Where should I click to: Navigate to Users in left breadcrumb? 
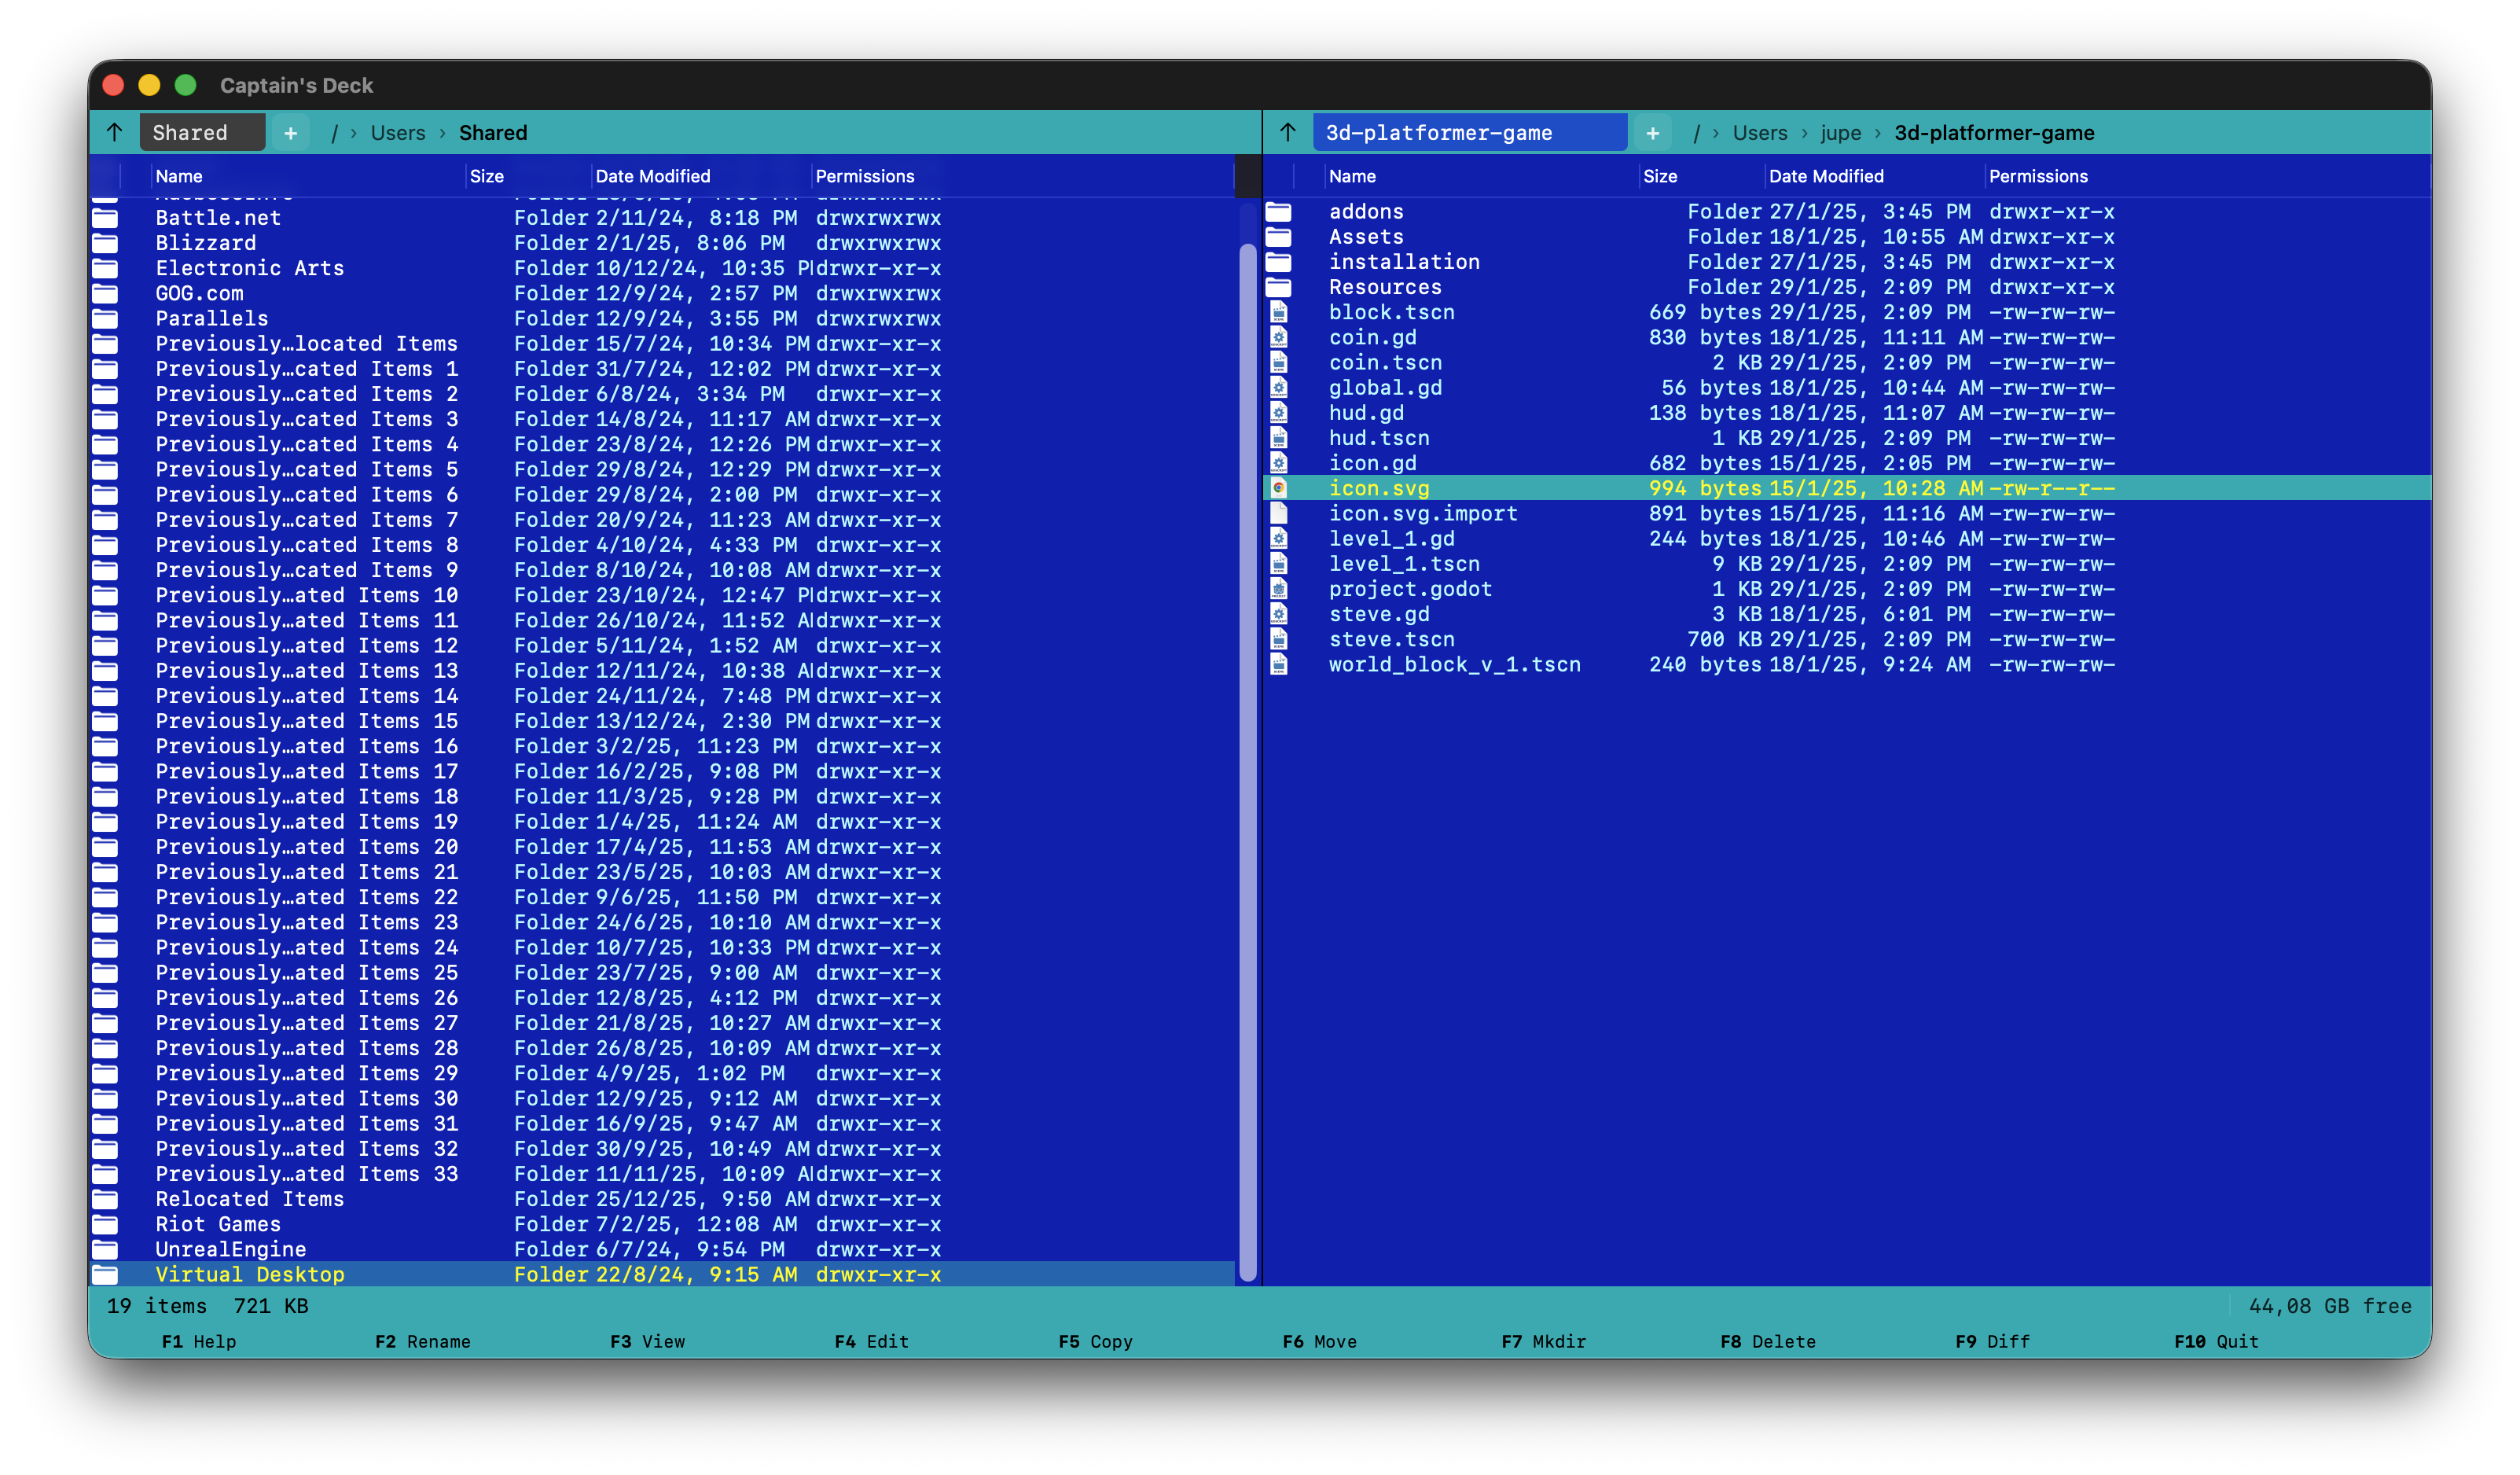pos(397,133)
